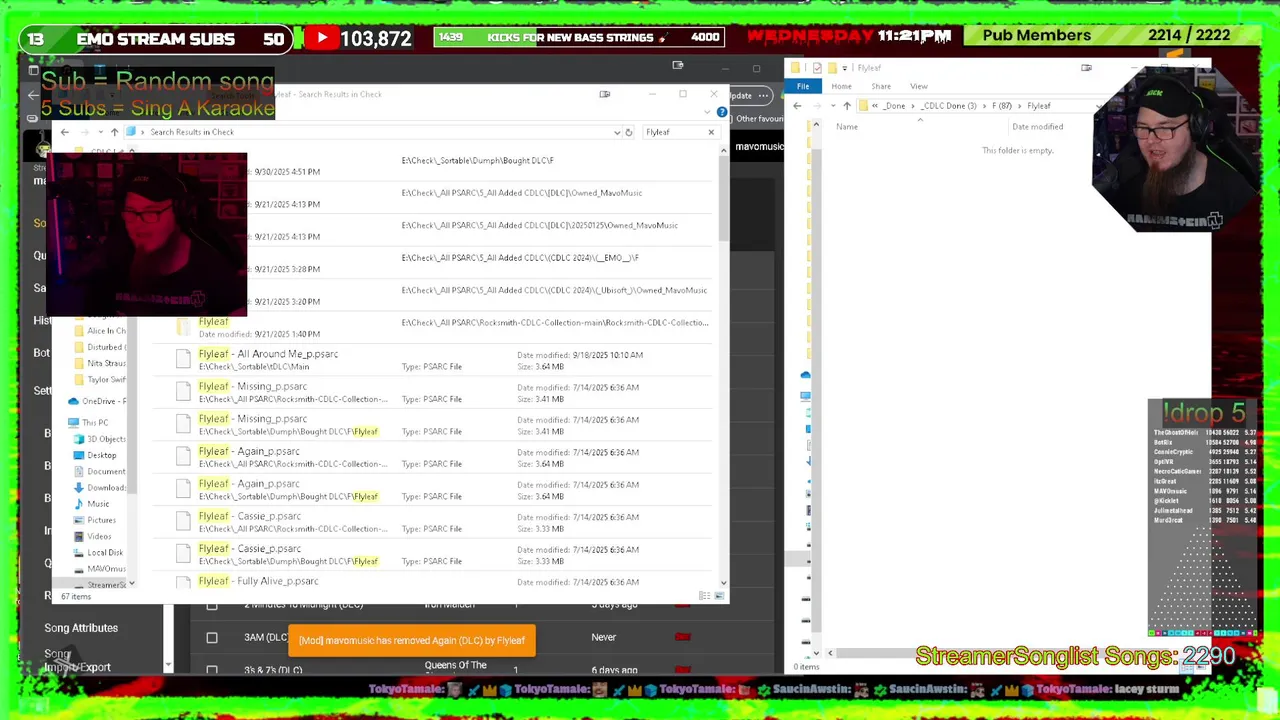Open the quick access toolbar dropdown in Flyleaf window

(x=846, y=68)
